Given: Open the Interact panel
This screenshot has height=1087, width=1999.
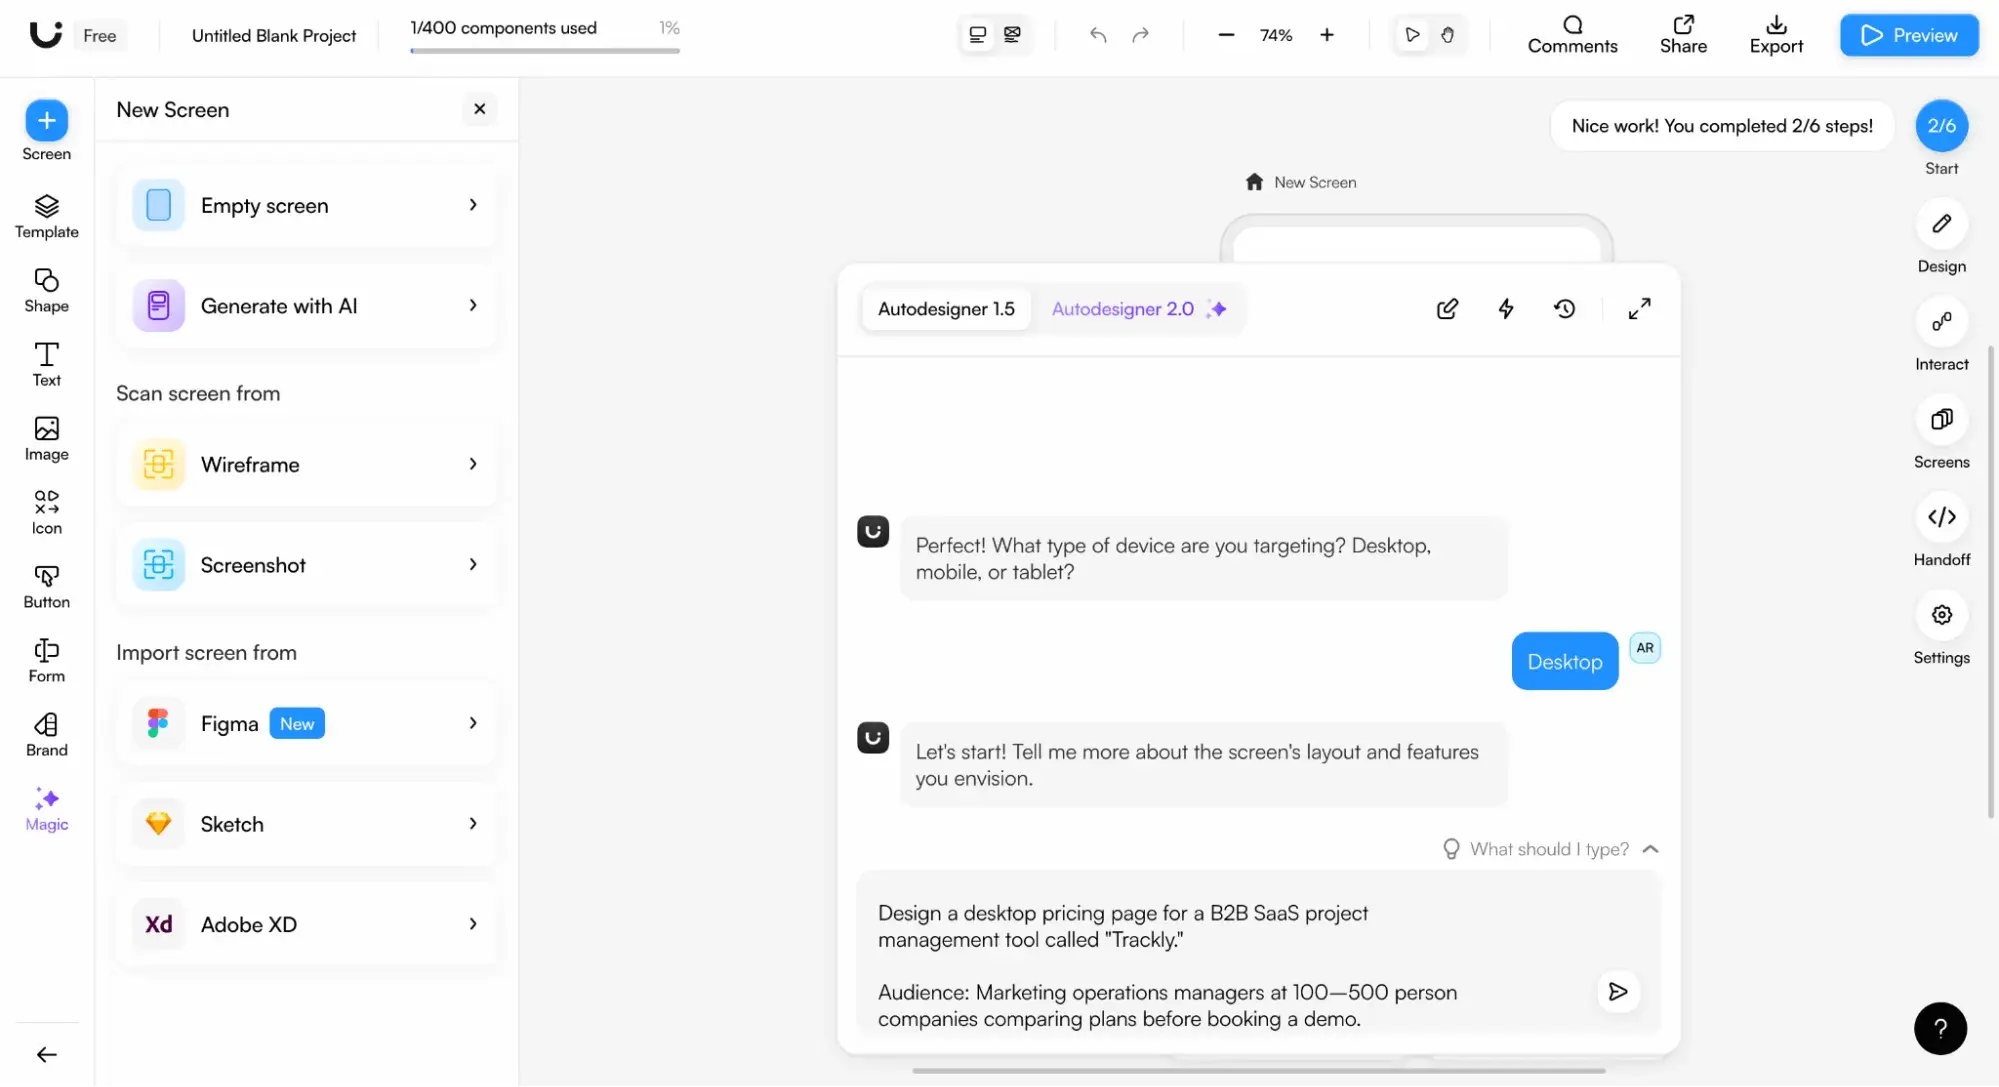Looking at the screenshot, I should [1941, 335].
